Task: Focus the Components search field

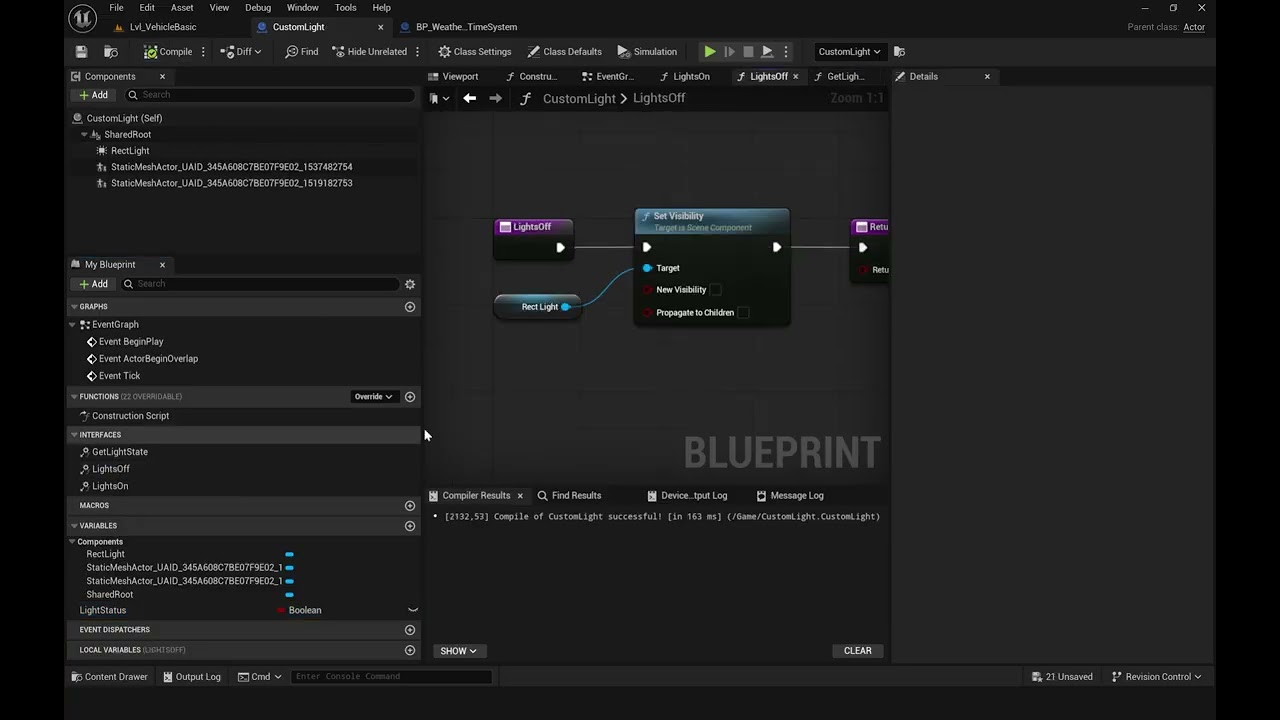Action: coord(270,95)
